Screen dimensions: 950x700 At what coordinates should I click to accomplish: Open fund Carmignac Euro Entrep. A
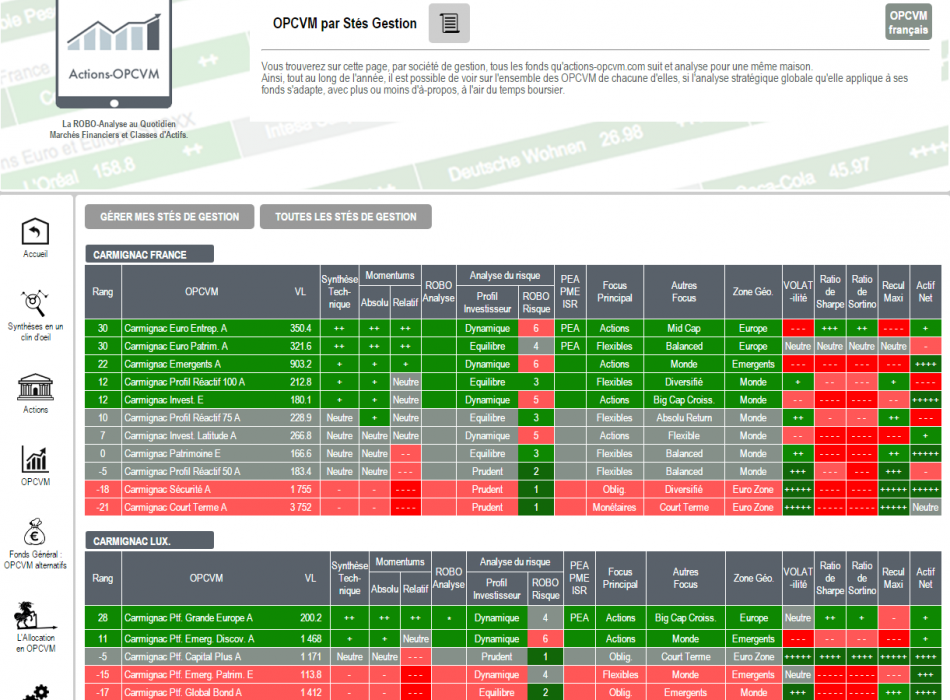click(x=176, y=328)
